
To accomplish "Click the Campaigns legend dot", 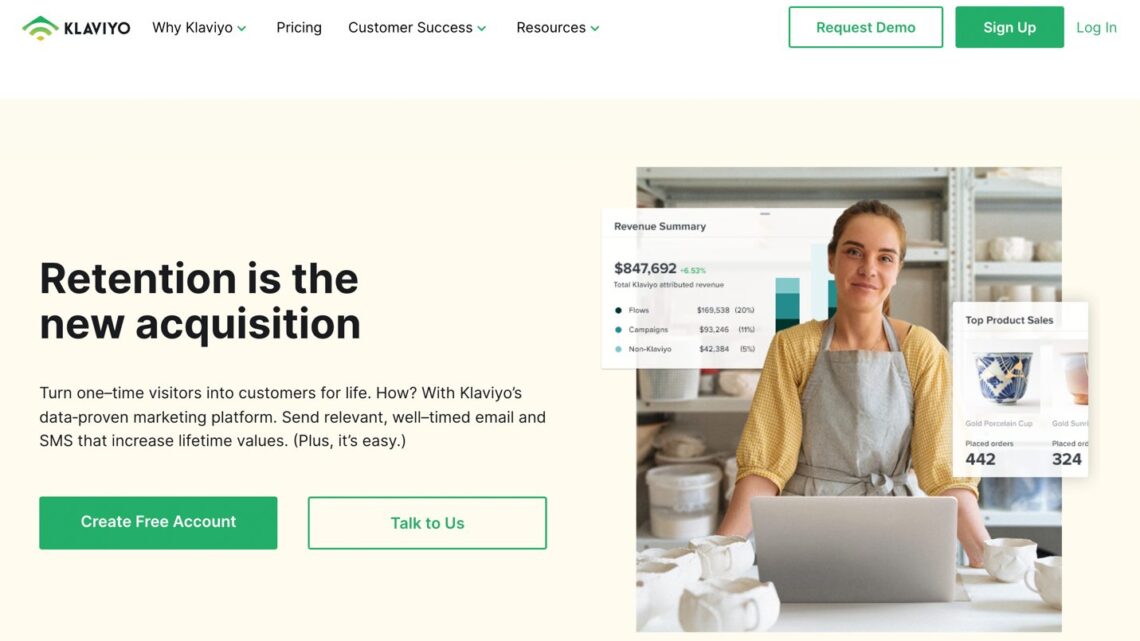I will (x=619, y=330).
